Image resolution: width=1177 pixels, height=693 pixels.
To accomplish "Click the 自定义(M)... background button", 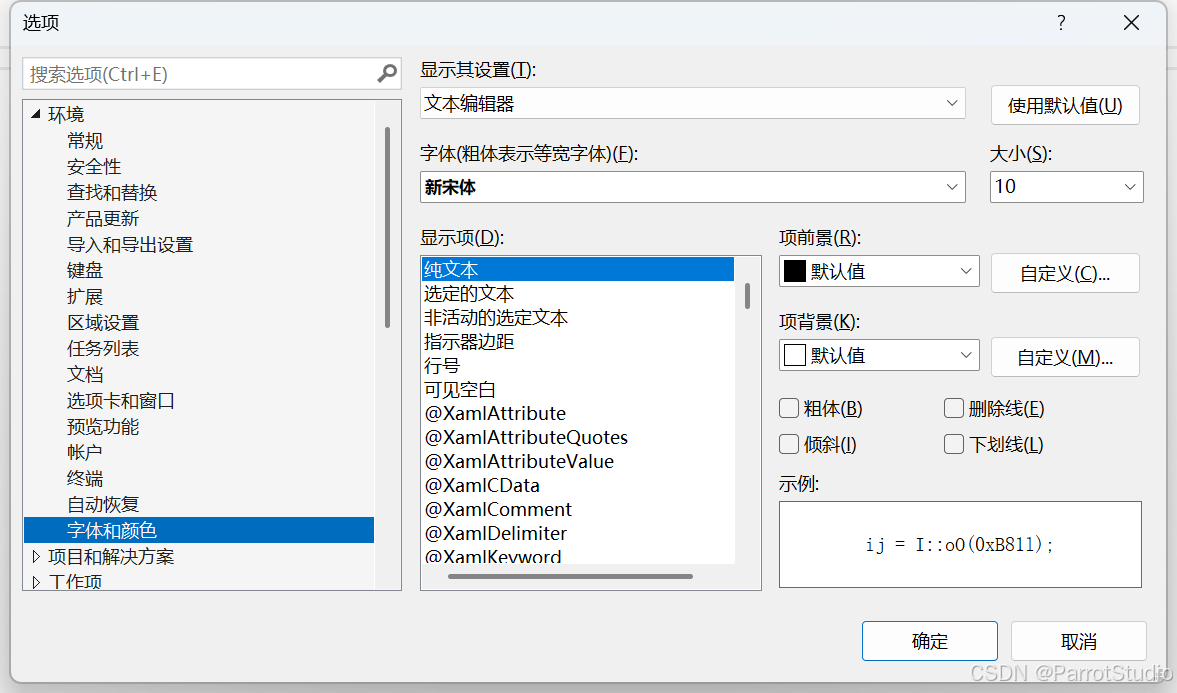I will pos(1065,357).
